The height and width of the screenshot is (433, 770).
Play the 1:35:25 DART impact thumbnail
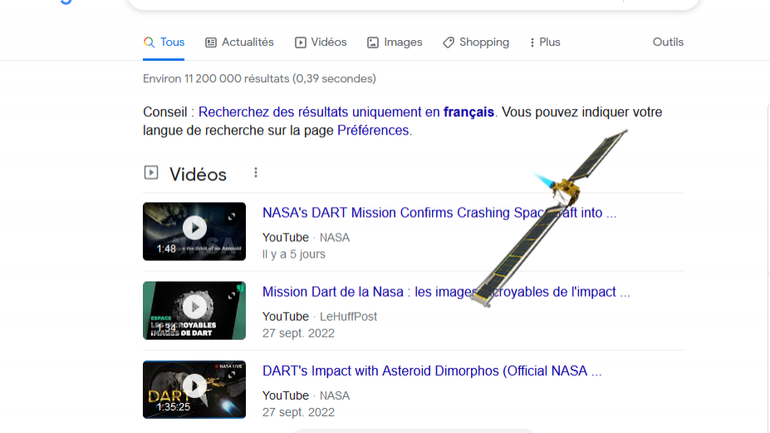[x=194, y=389]
